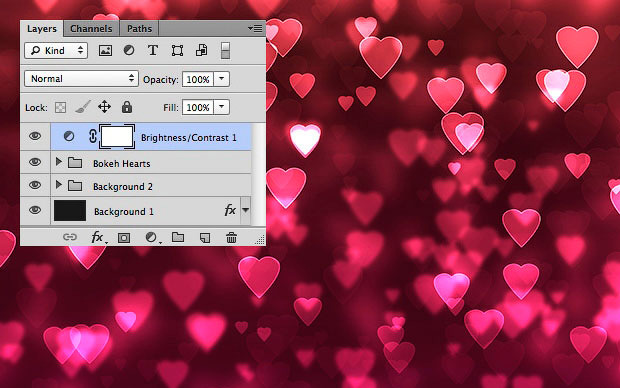Open the Fill slider dropdown arrow
The height and width of the screenshot is (388, 620).
222,107
